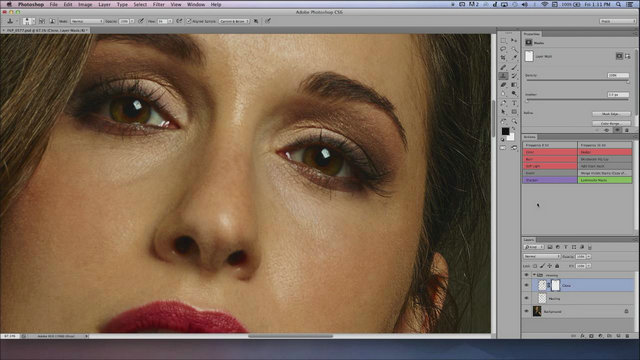This screenshot has width=640, height=360.
Task: Toggle the Aligned Sample checkbox
Action: click(x=189, y=21)
